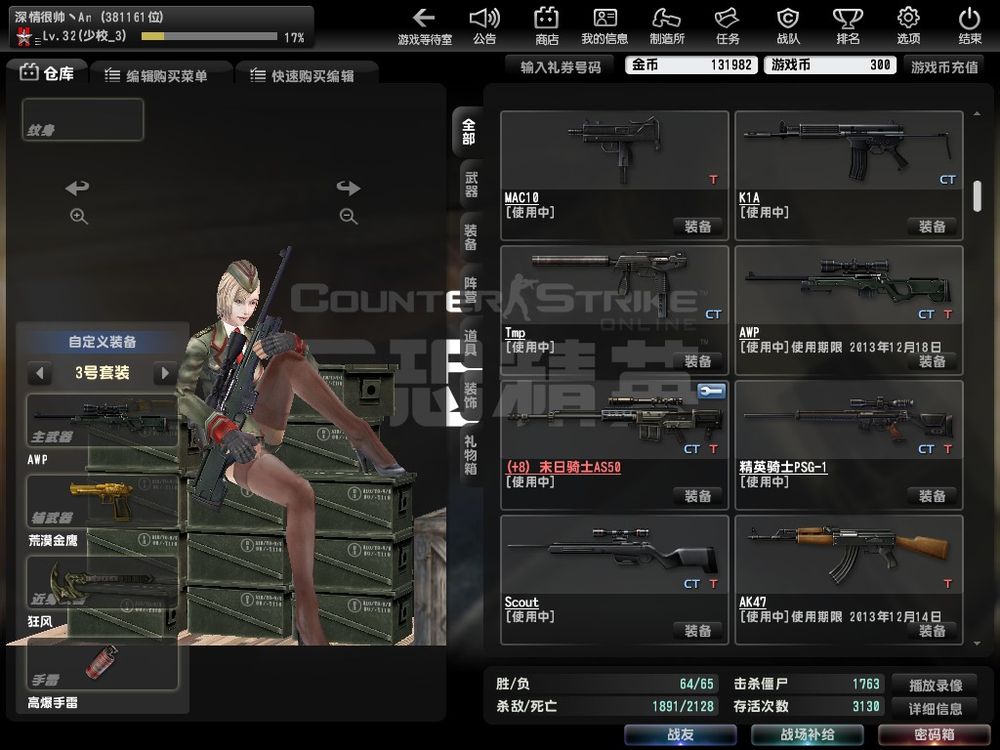Open the 公告 announcements speaker icon
The width and height of the screenshot is (1000, 750).
[x=485, y=26]
